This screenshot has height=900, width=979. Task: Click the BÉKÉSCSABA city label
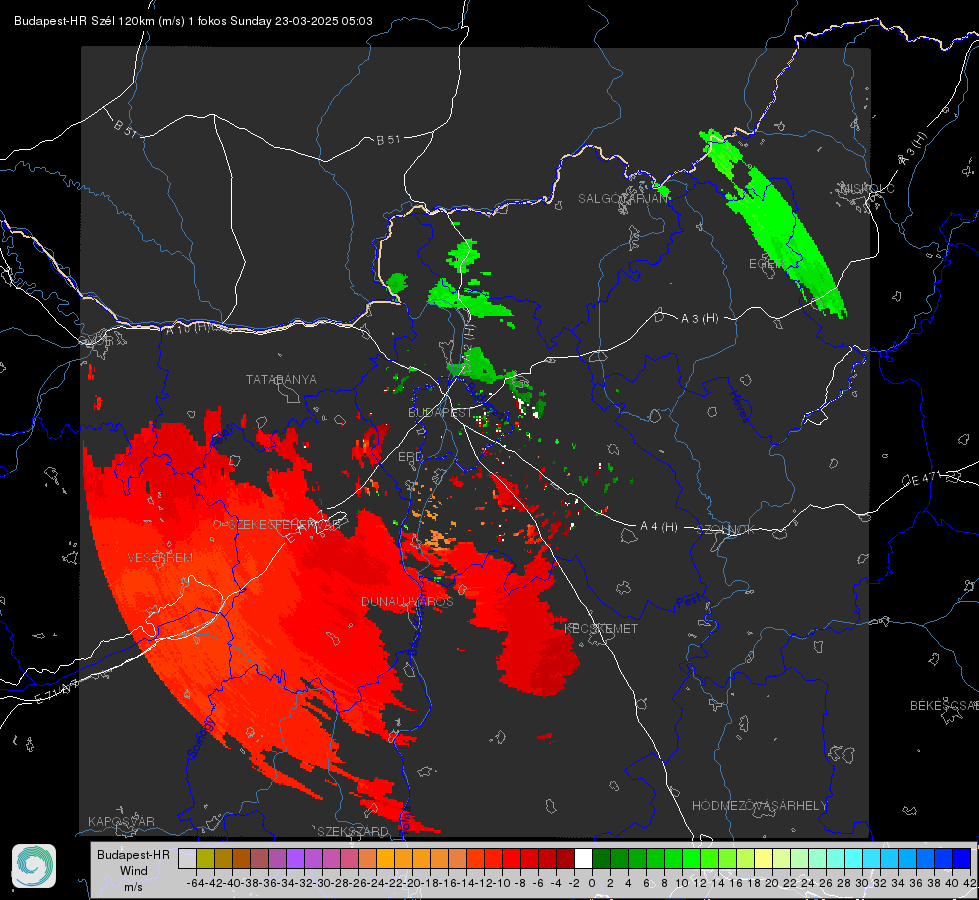click(944, 705)
